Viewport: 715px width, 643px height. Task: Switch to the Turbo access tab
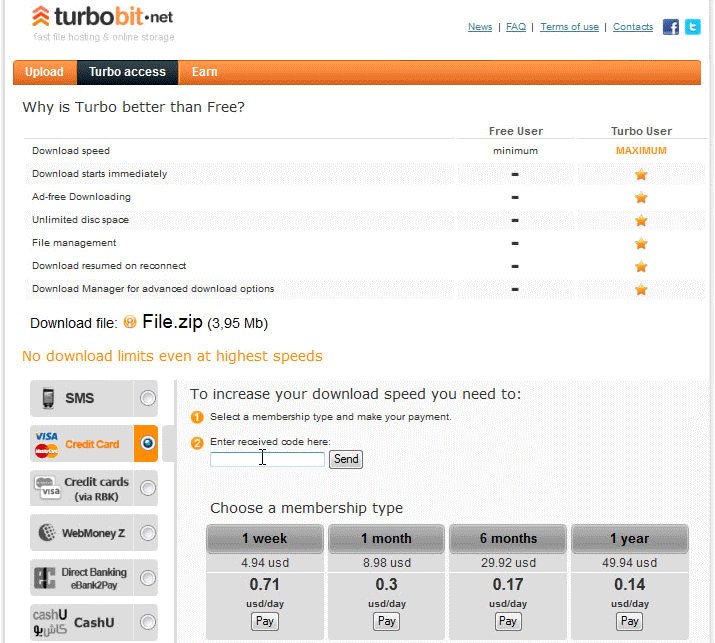tap(127, 72)
